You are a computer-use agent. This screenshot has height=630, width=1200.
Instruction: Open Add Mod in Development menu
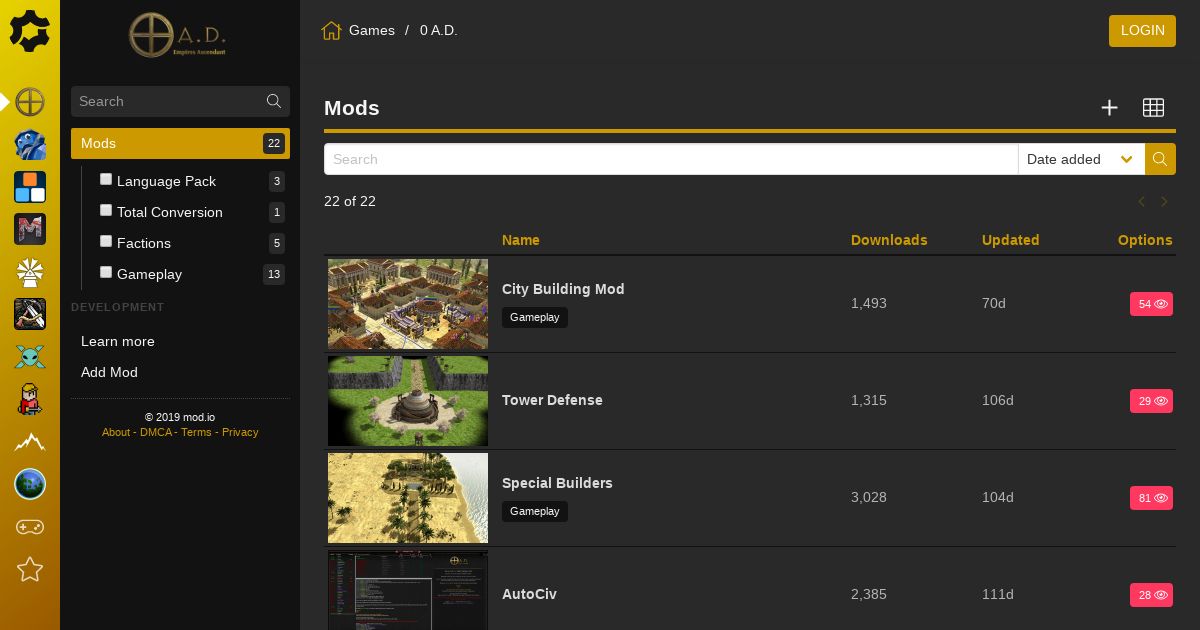(x=109, y=372)
